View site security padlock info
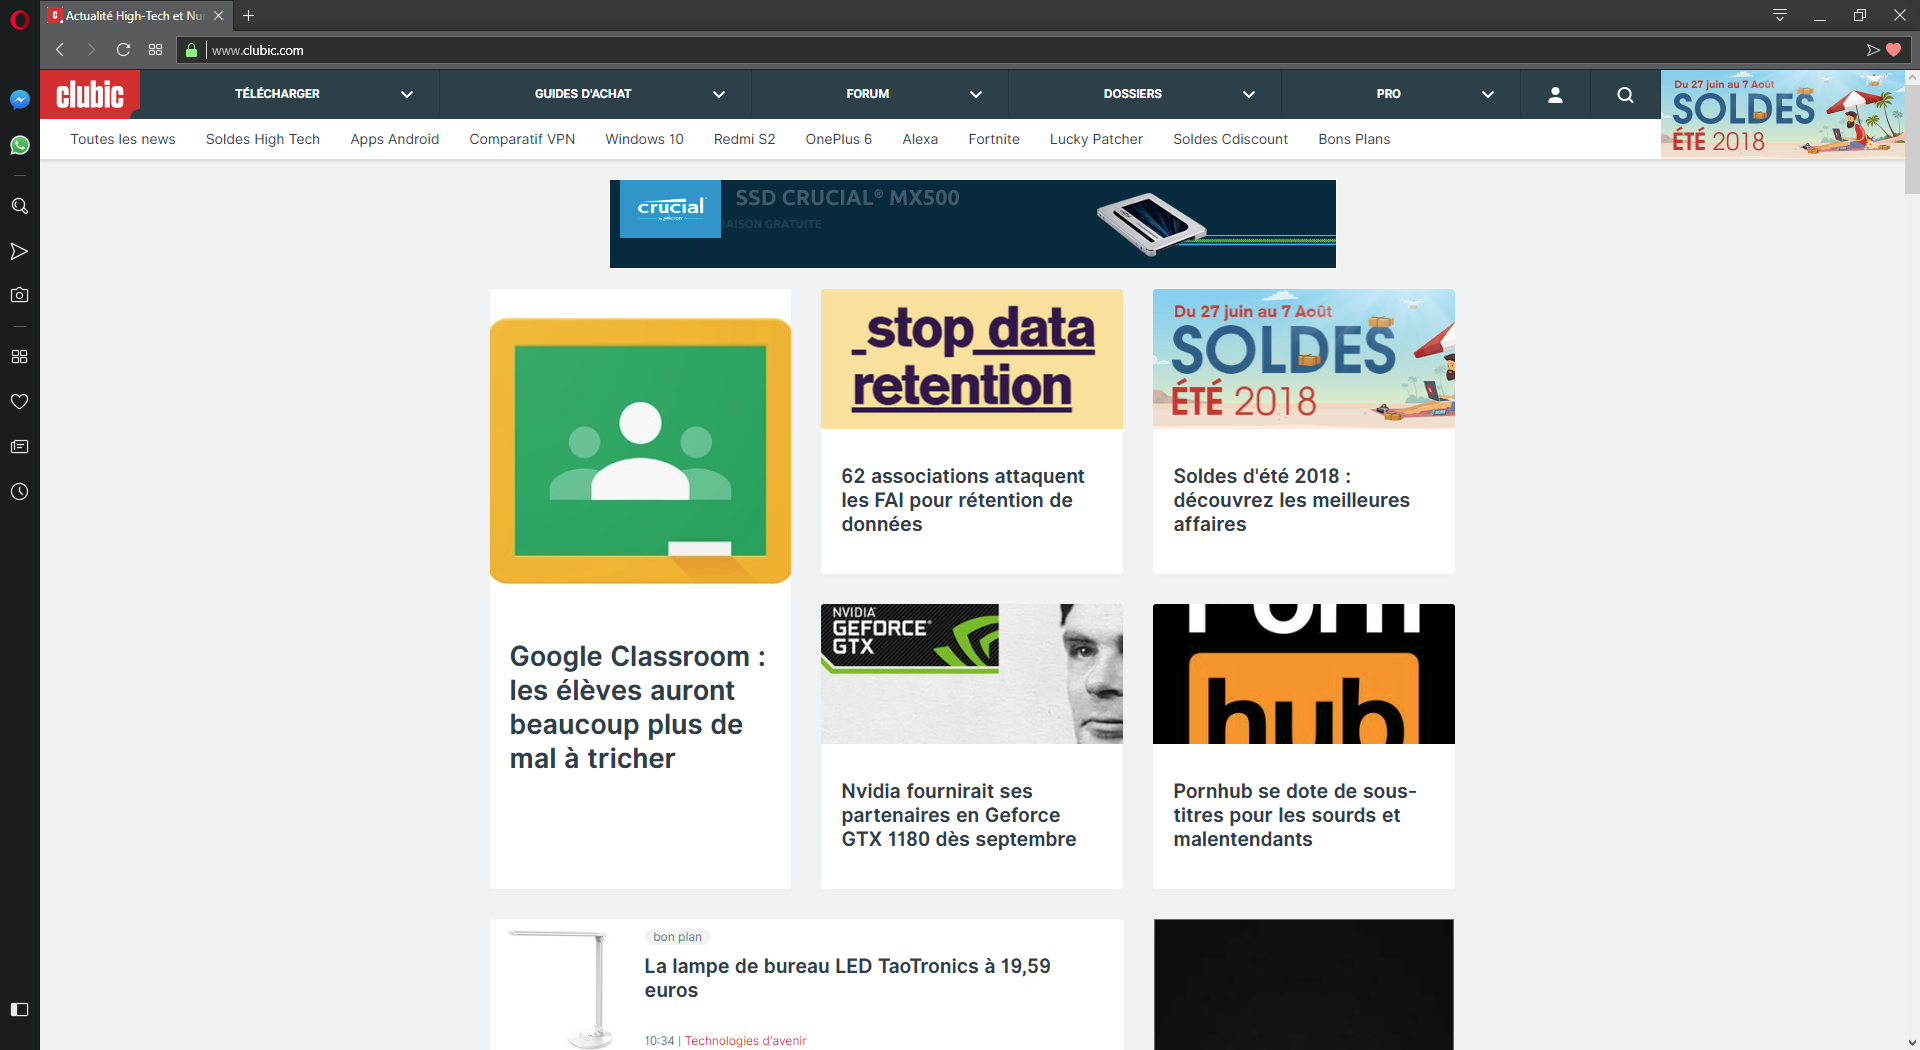The width and height of the screenshot is (1920, 1050). point(192,50)
